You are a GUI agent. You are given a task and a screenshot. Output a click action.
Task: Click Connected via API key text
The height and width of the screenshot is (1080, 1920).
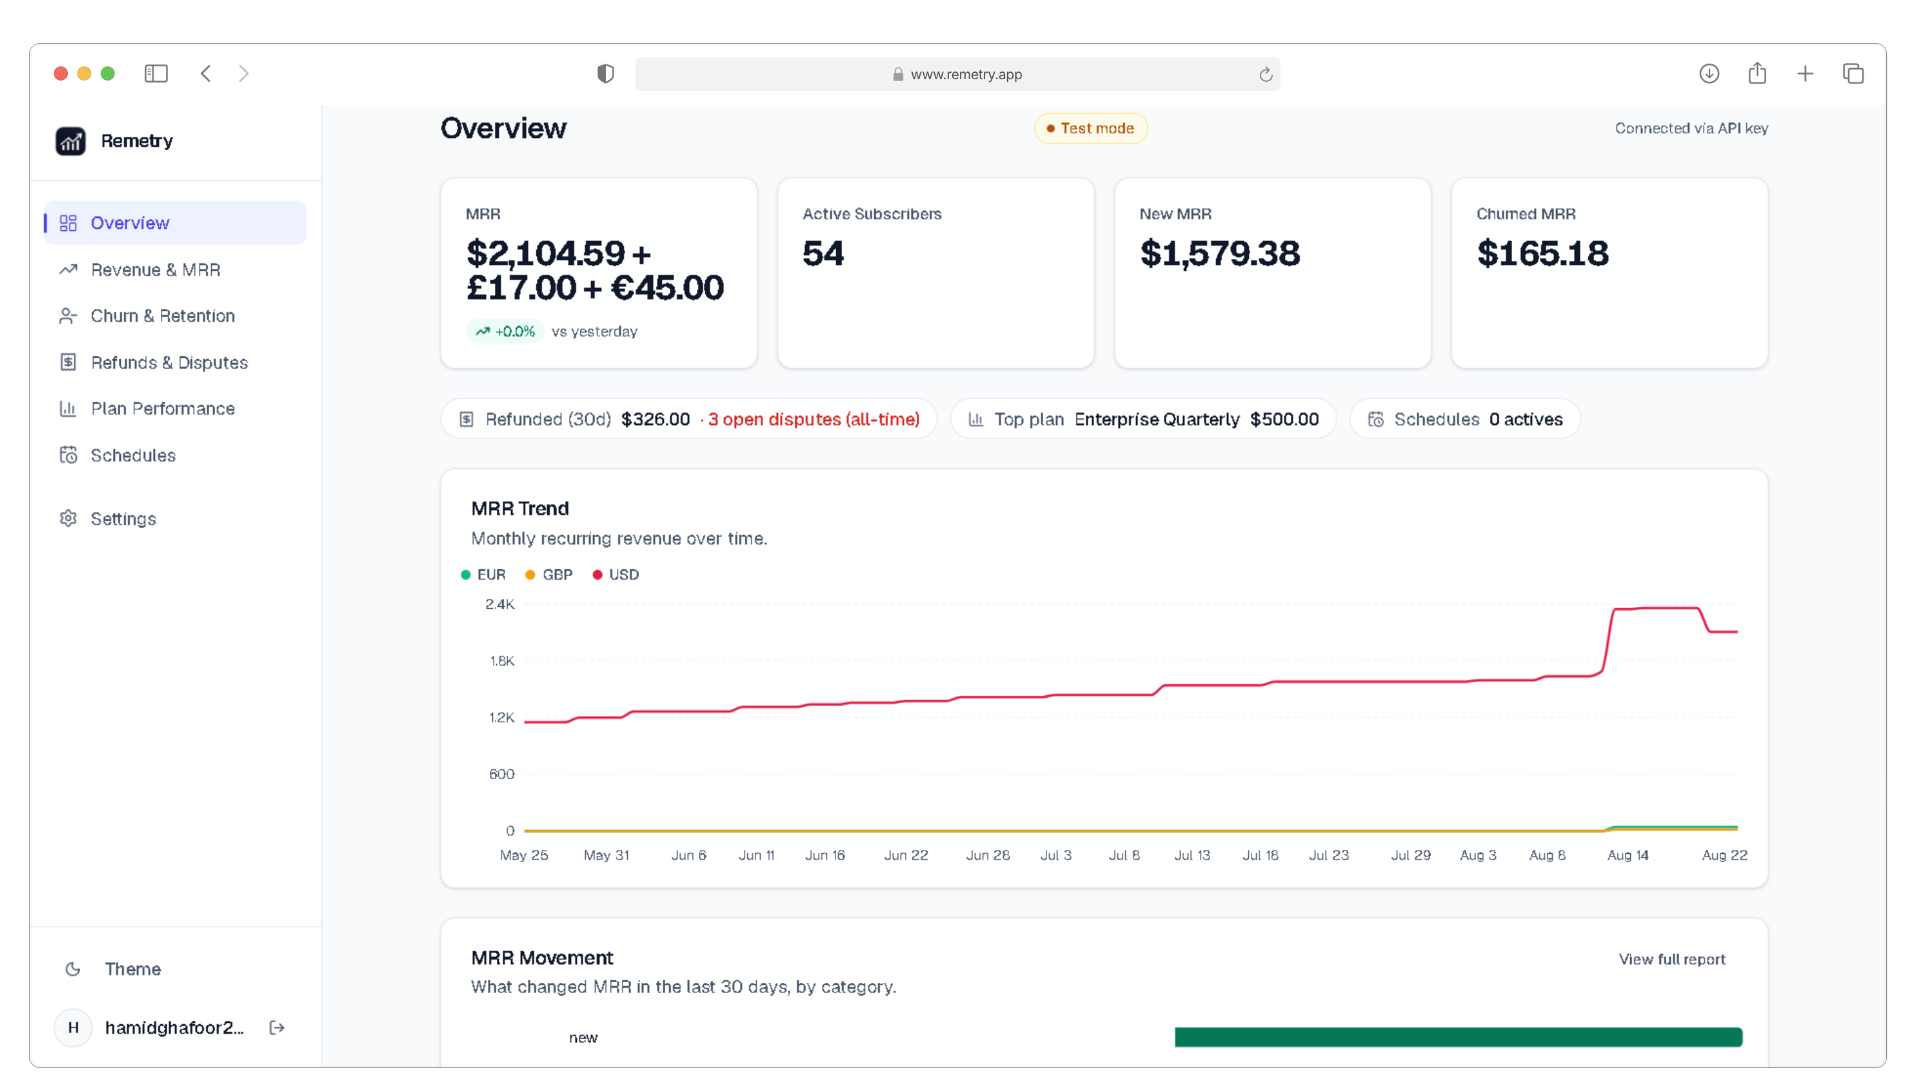coord(1691,128)
